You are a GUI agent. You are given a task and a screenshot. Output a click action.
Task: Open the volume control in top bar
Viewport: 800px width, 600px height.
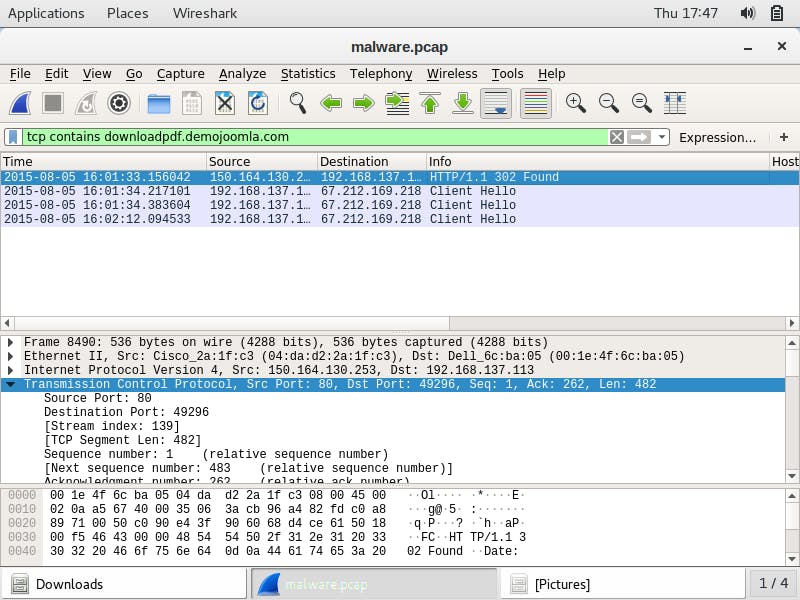pyautogui.click(x=748, y=13)
